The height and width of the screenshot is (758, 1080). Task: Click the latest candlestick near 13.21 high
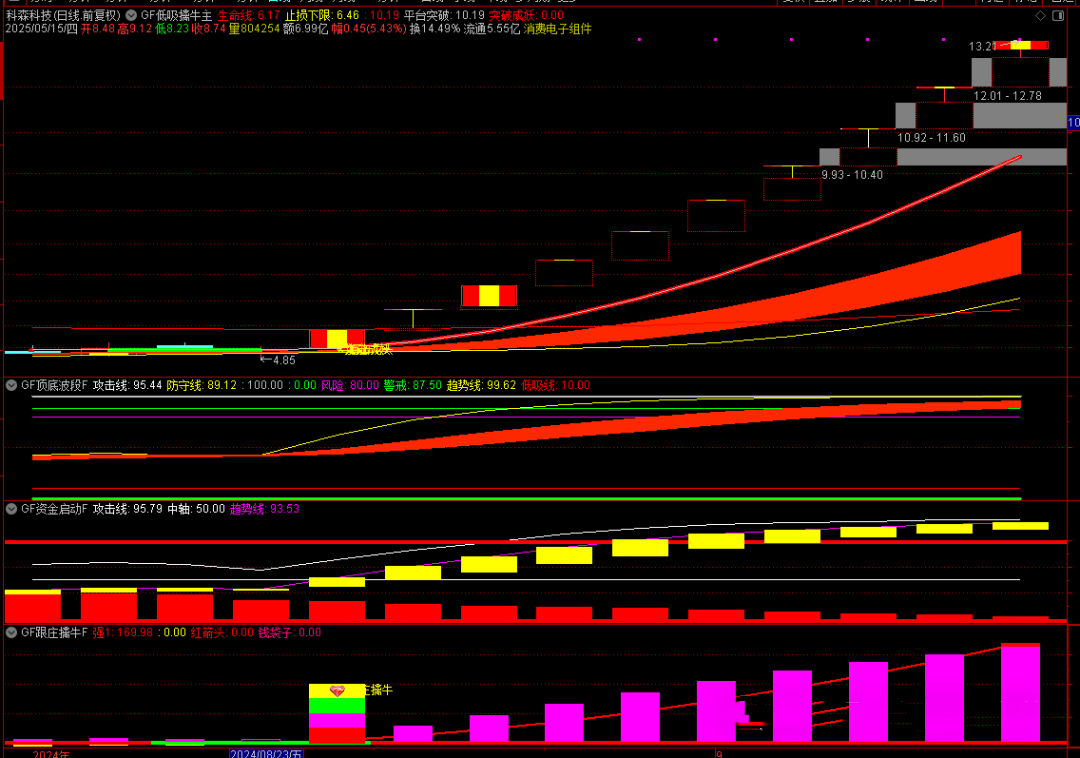pyautogui.click(x=1020, y=45)
